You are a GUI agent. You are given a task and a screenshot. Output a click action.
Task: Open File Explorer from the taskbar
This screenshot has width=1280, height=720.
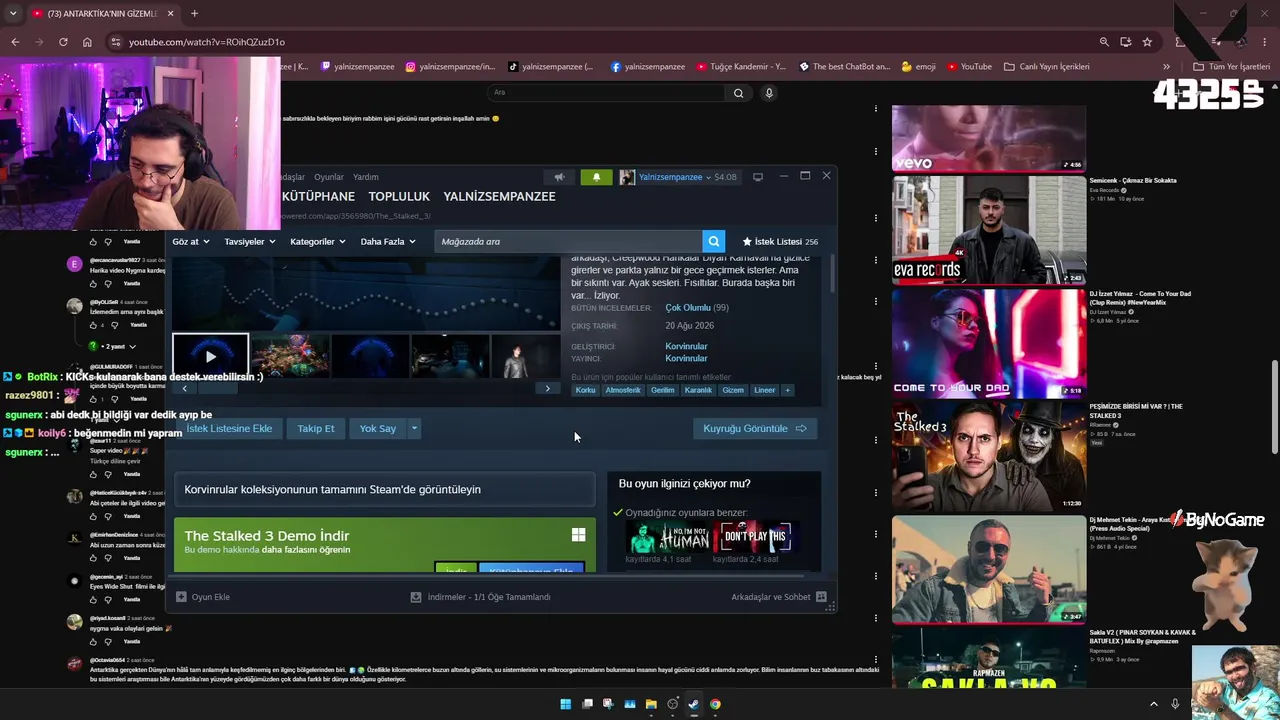point(651,704)
